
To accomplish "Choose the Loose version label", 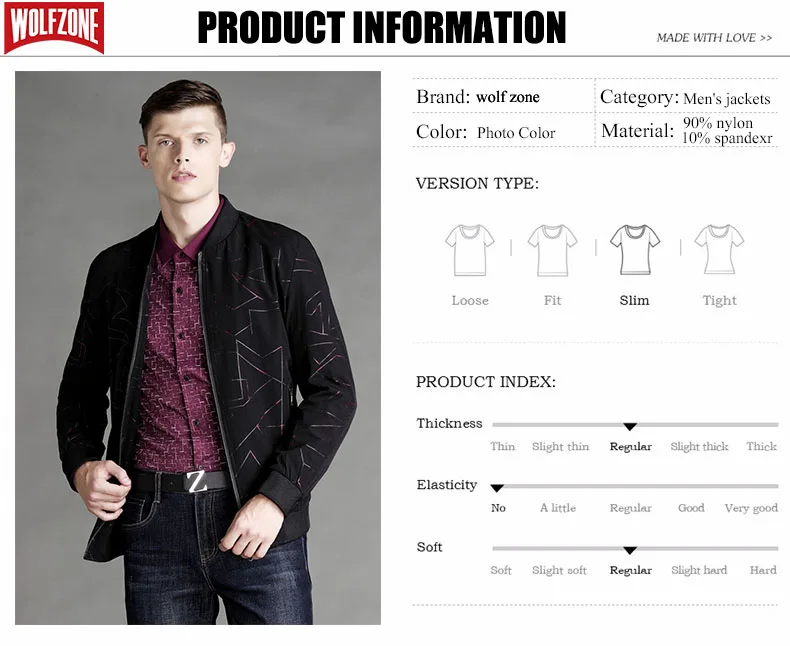I will [x=470, y=300].
